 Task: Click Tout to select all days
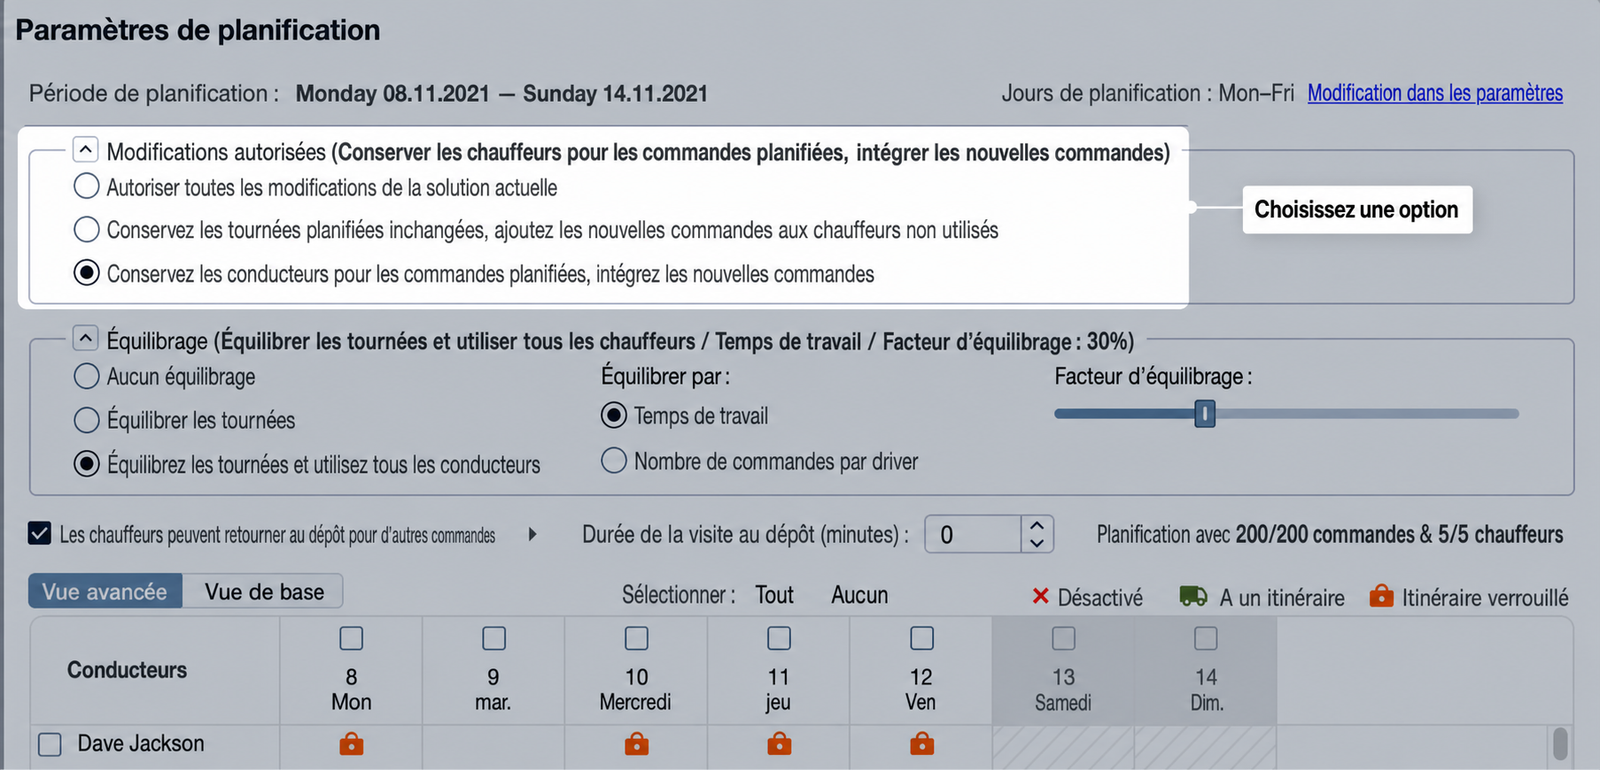[774, 595]
